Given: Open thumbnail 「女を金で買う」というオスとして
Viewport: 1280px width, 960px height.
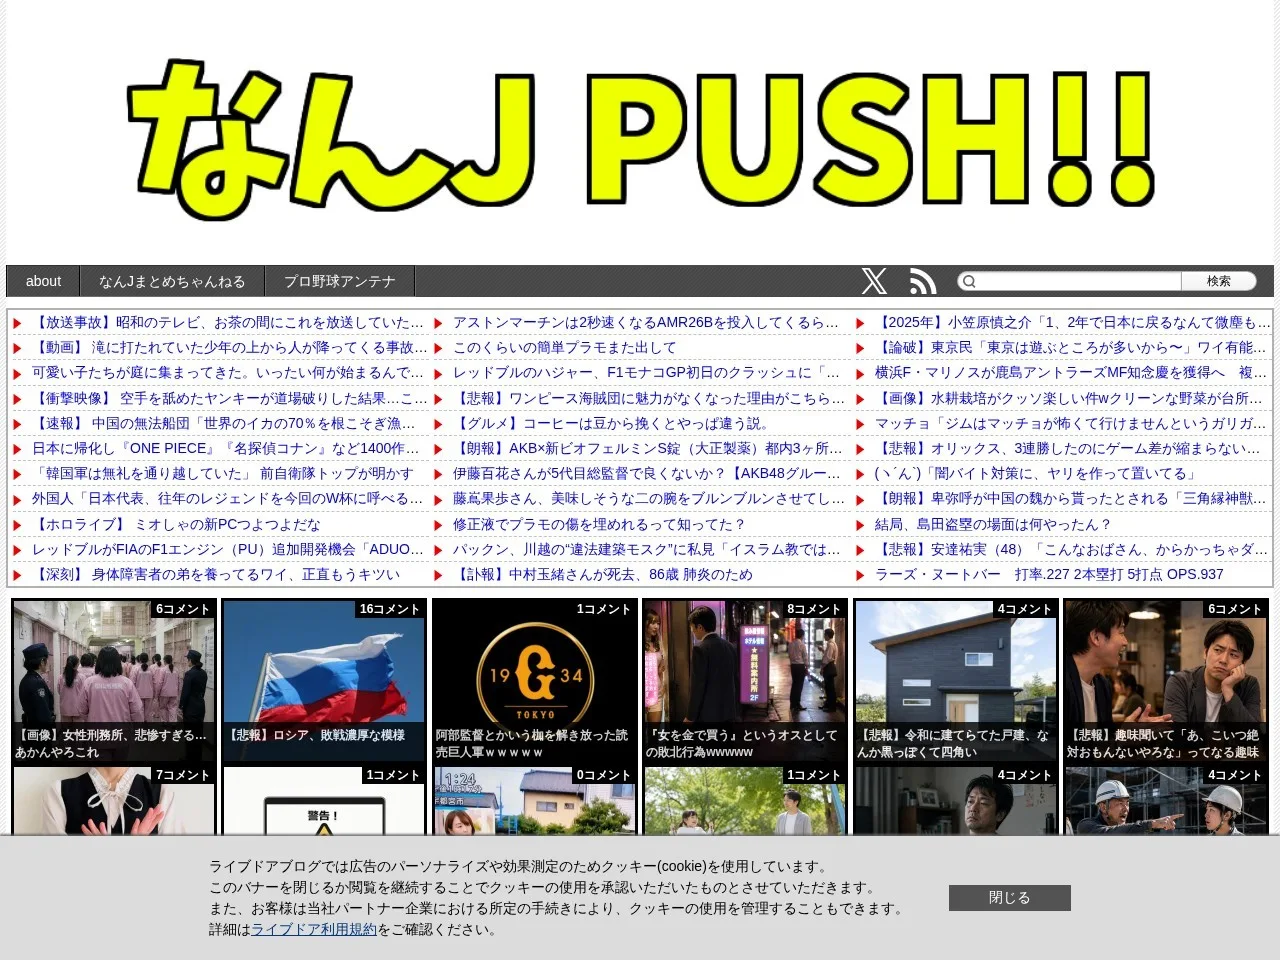Looking at the screenshot, I should tap(745, 680).
